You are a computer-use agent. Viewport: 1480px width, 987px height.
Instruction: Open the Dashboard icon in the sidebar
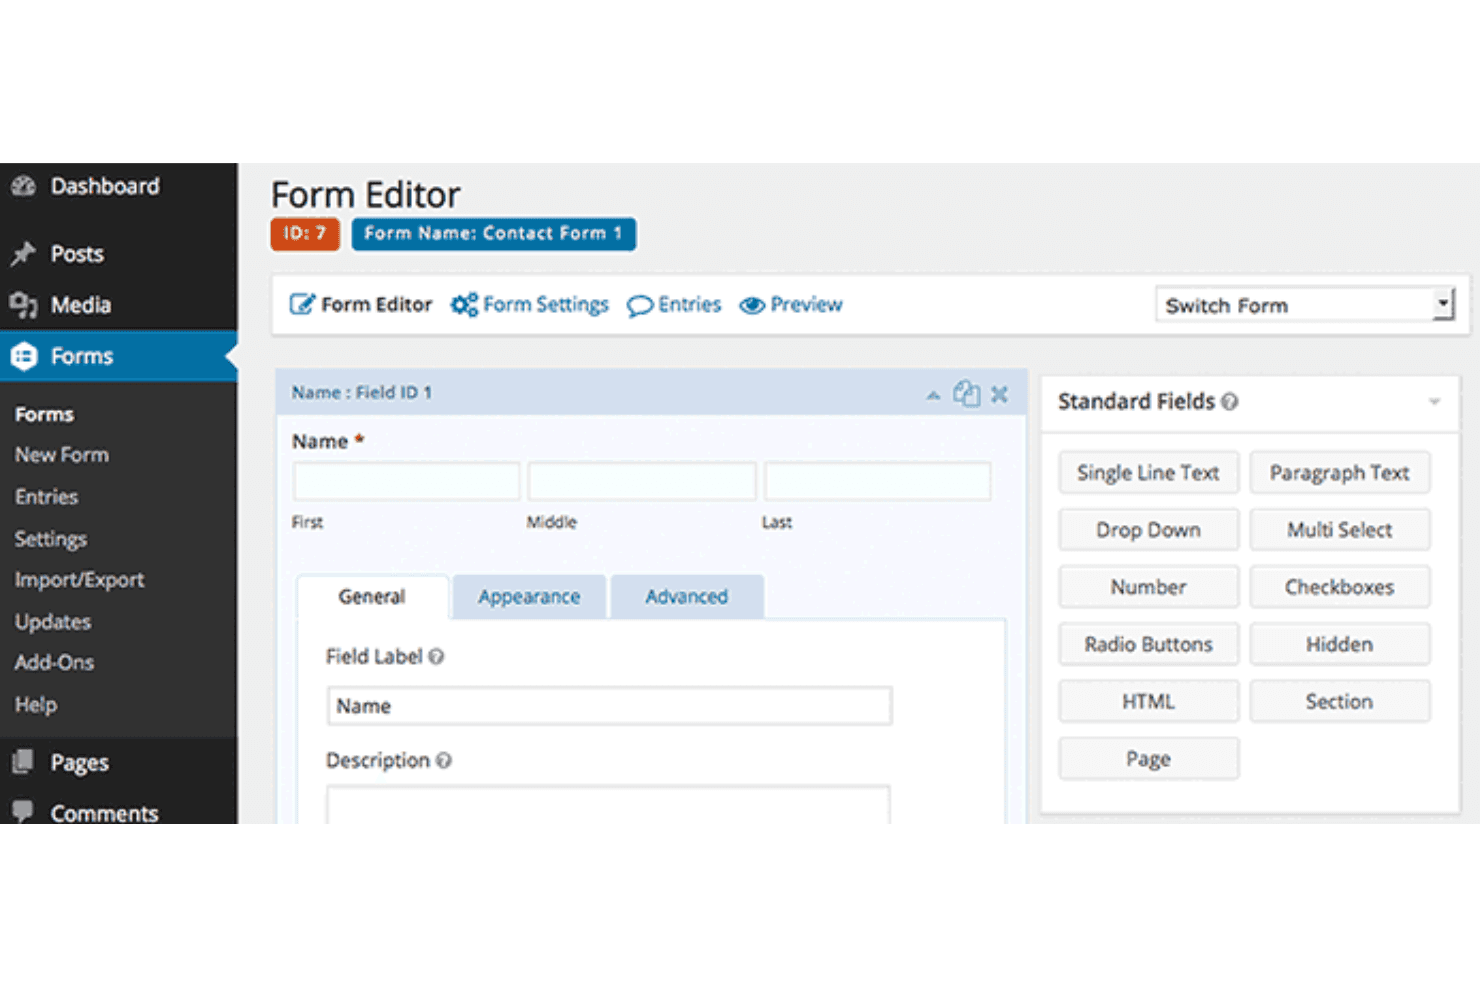(x=23, y=186)
